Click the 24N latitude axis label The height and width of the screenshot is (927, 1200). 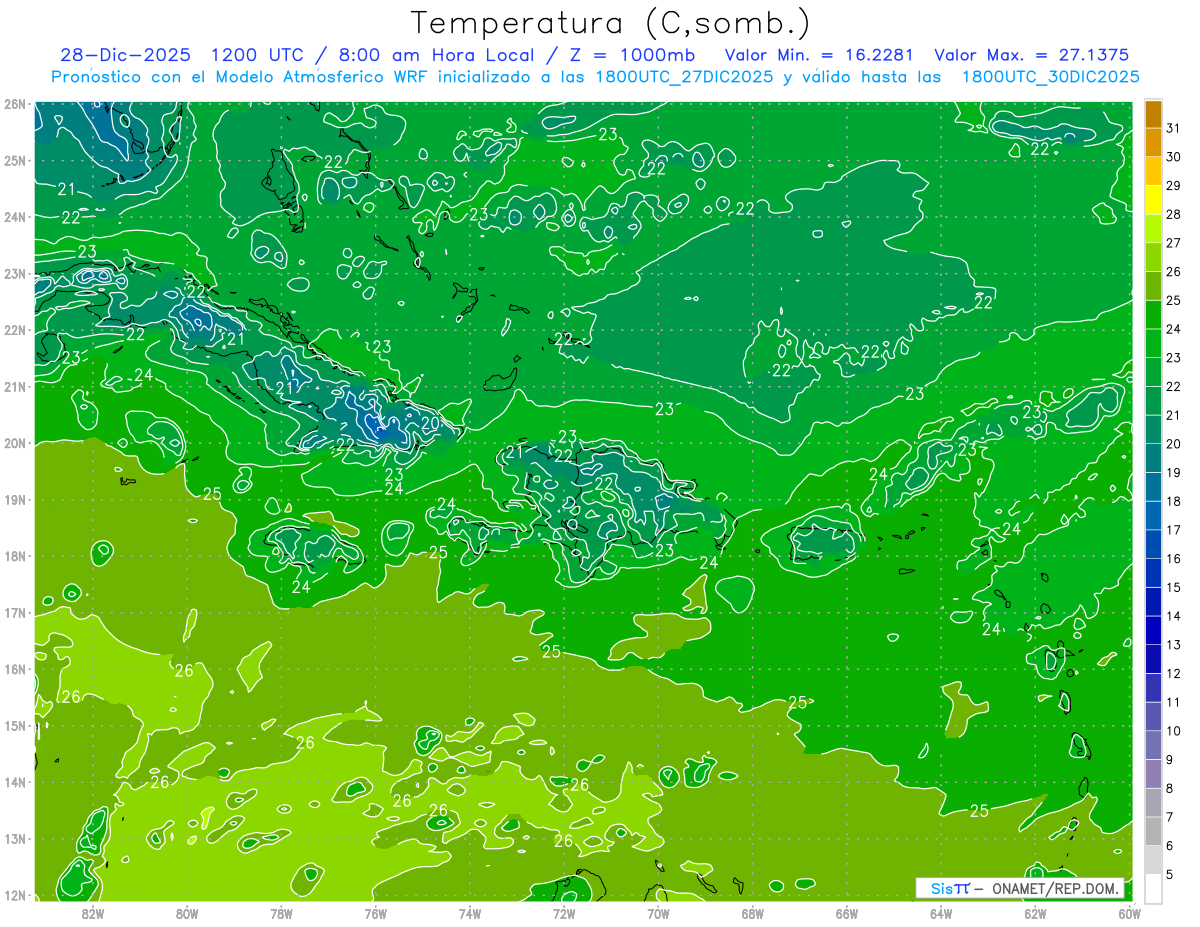click(14, 216)
